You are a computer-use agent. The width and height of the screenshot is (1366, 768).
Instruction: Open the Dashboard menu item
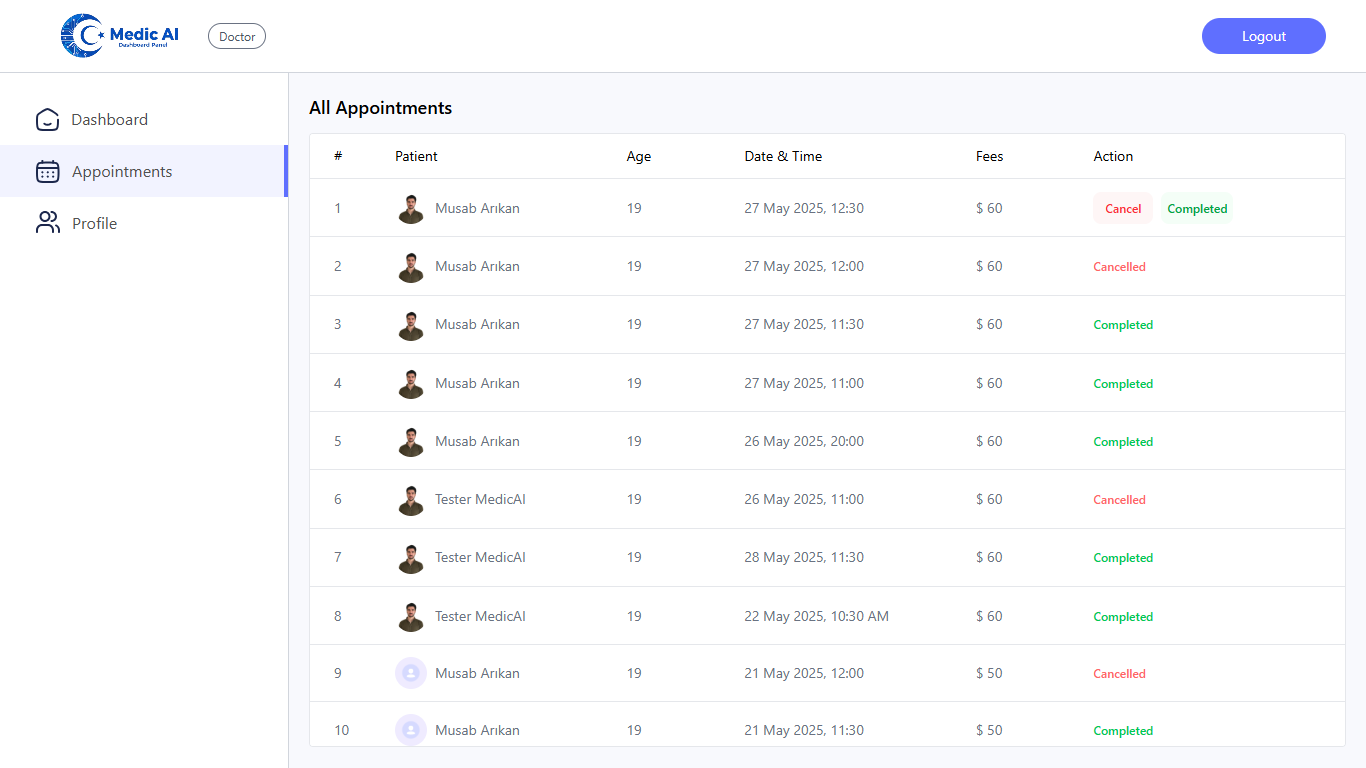(109, 120)
